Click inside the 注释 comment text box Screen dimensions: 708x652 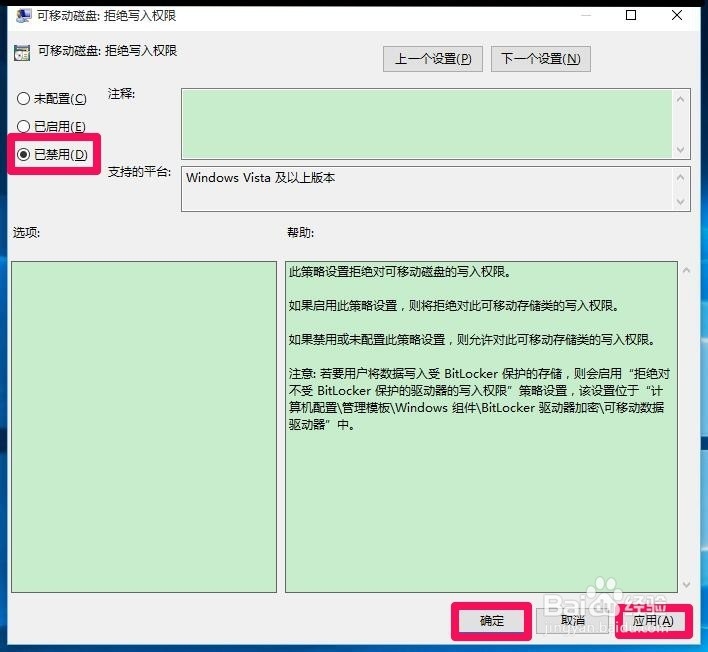427,124
